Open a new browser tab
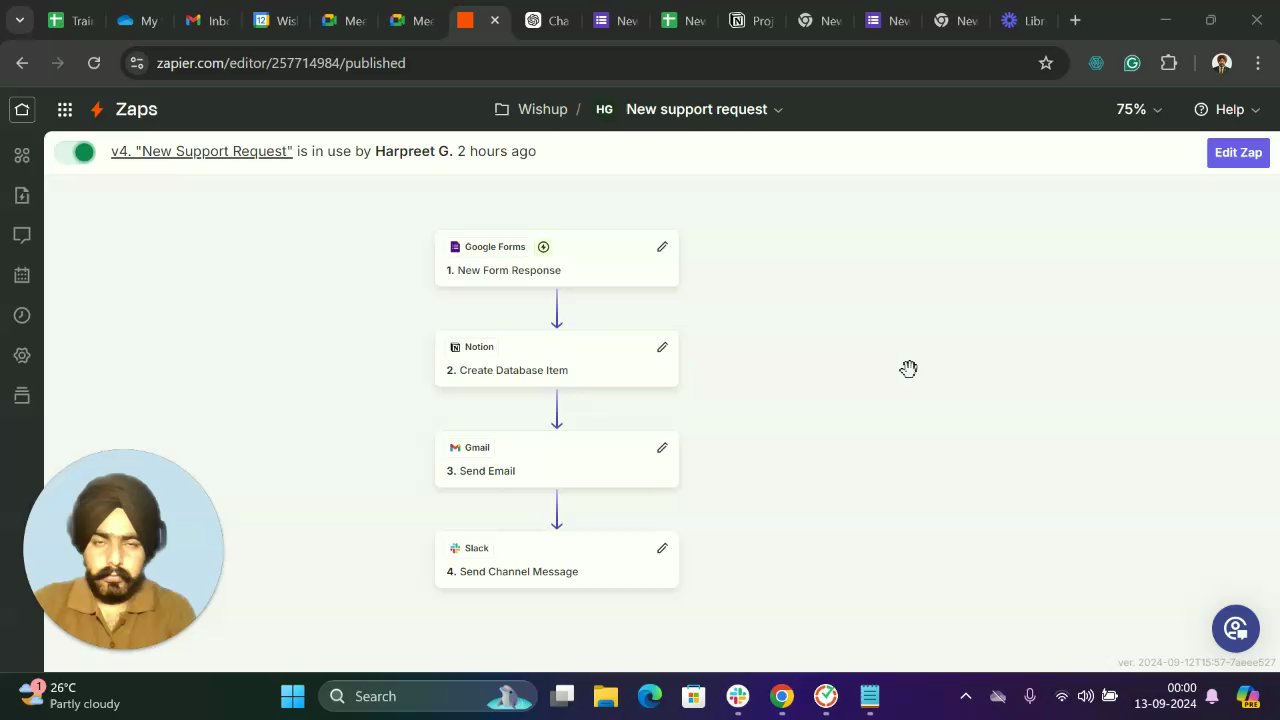The height and width of the screenshot is (720, 1280). click(1075, 20)
